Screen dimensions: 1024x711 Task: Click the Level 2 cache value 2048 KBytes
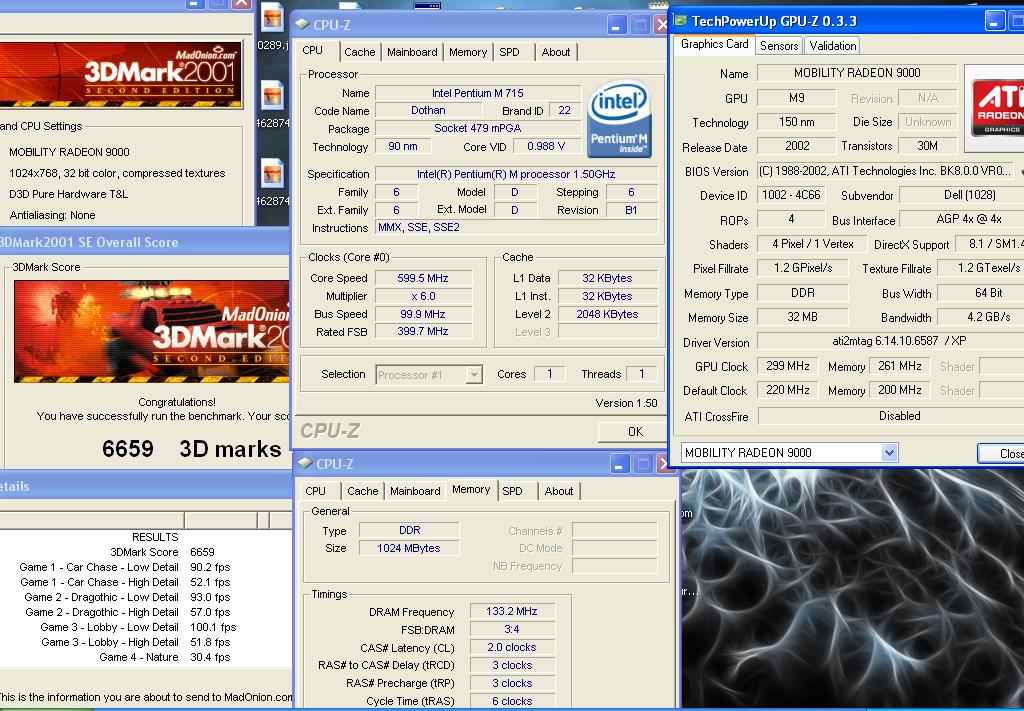[x=607, y=314]
